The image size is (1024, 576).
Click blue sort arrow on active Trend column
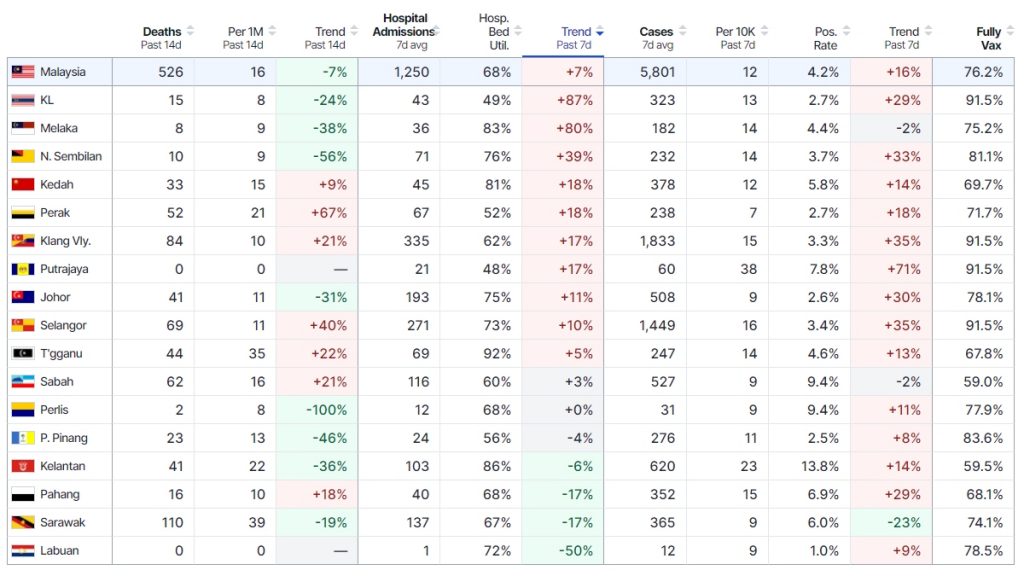pos(599,33)
